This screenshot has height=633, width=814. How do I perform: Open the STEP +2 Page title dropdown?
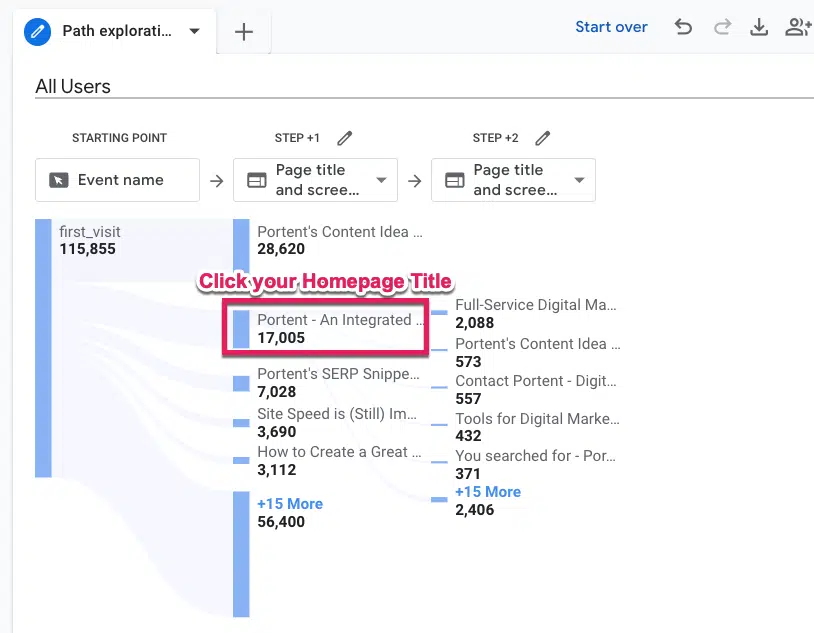pyautogui.click(x=513, y=180)
